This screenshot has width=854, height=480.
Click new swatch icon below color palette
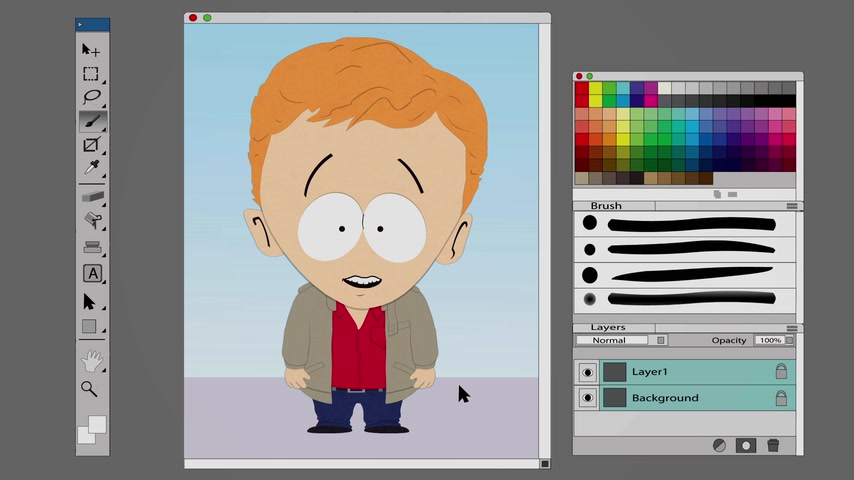coord(717,195)
